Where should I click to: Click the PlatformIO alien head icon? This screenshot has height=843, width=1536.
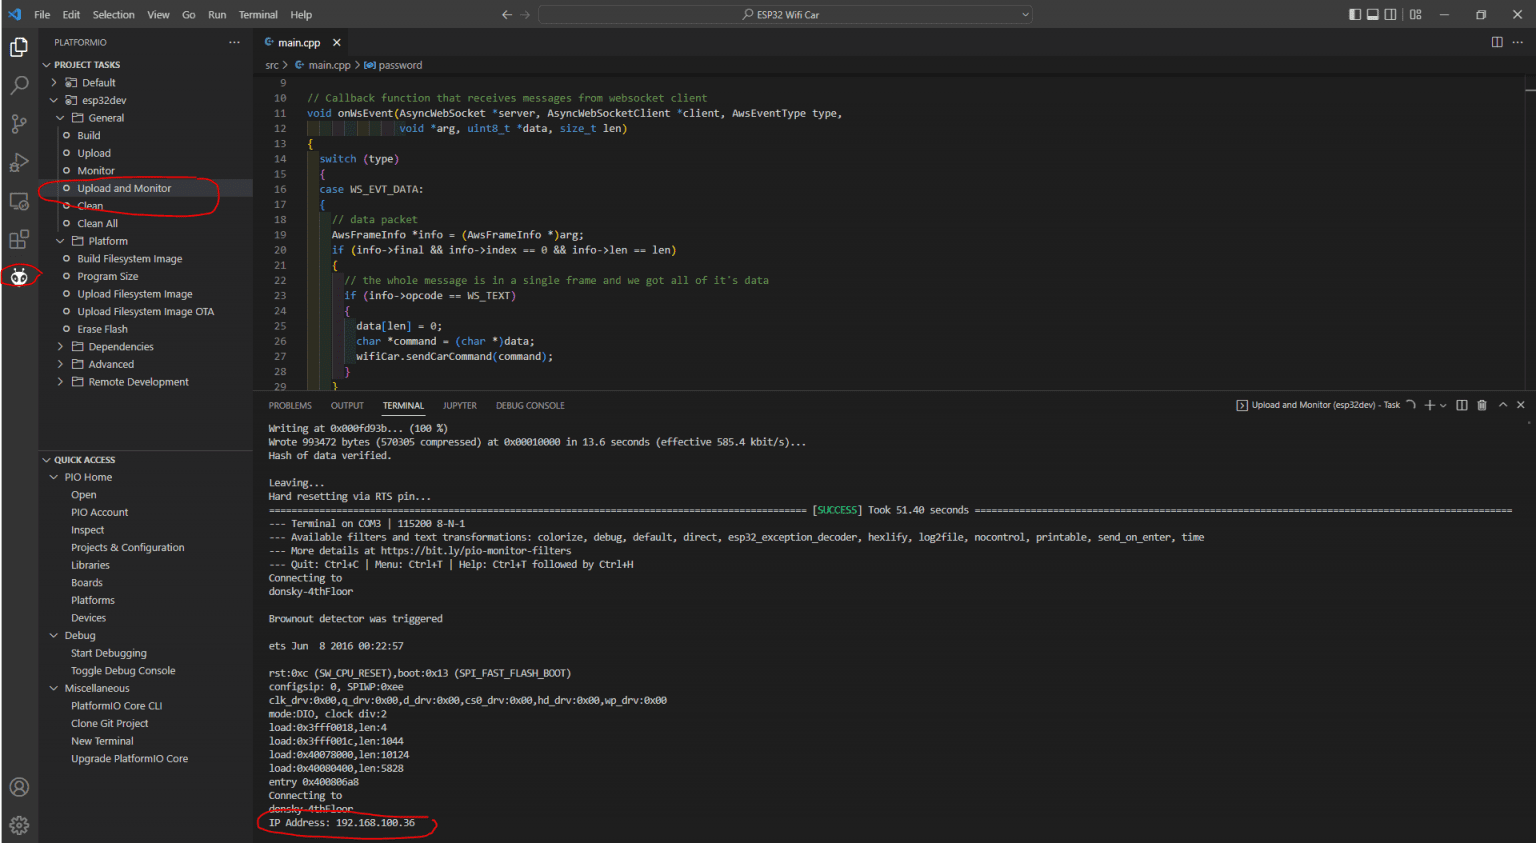pyautogui.click(x=19, y=277)
